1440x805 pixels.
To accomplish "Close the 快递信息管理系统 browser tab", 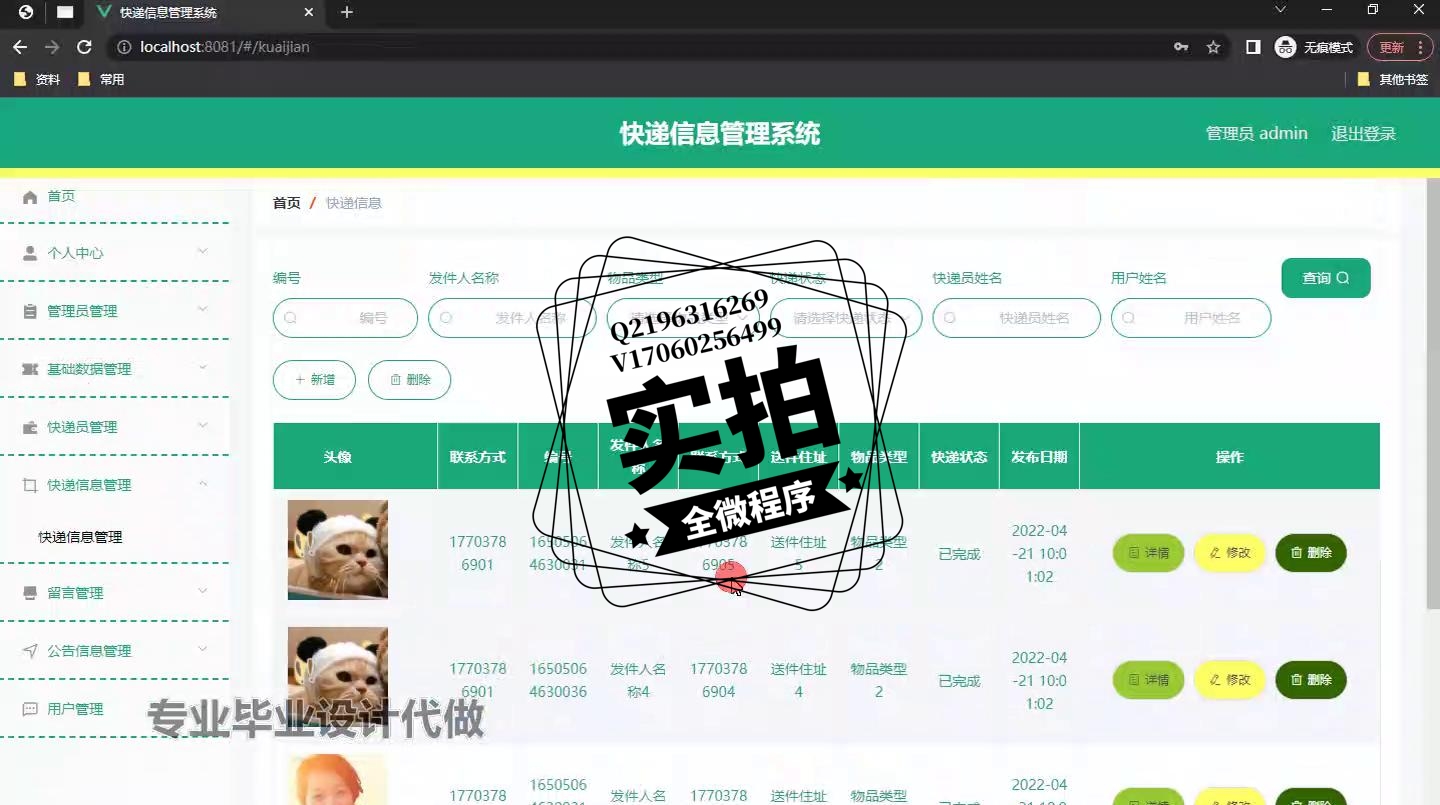I will (x=309, y=13).
